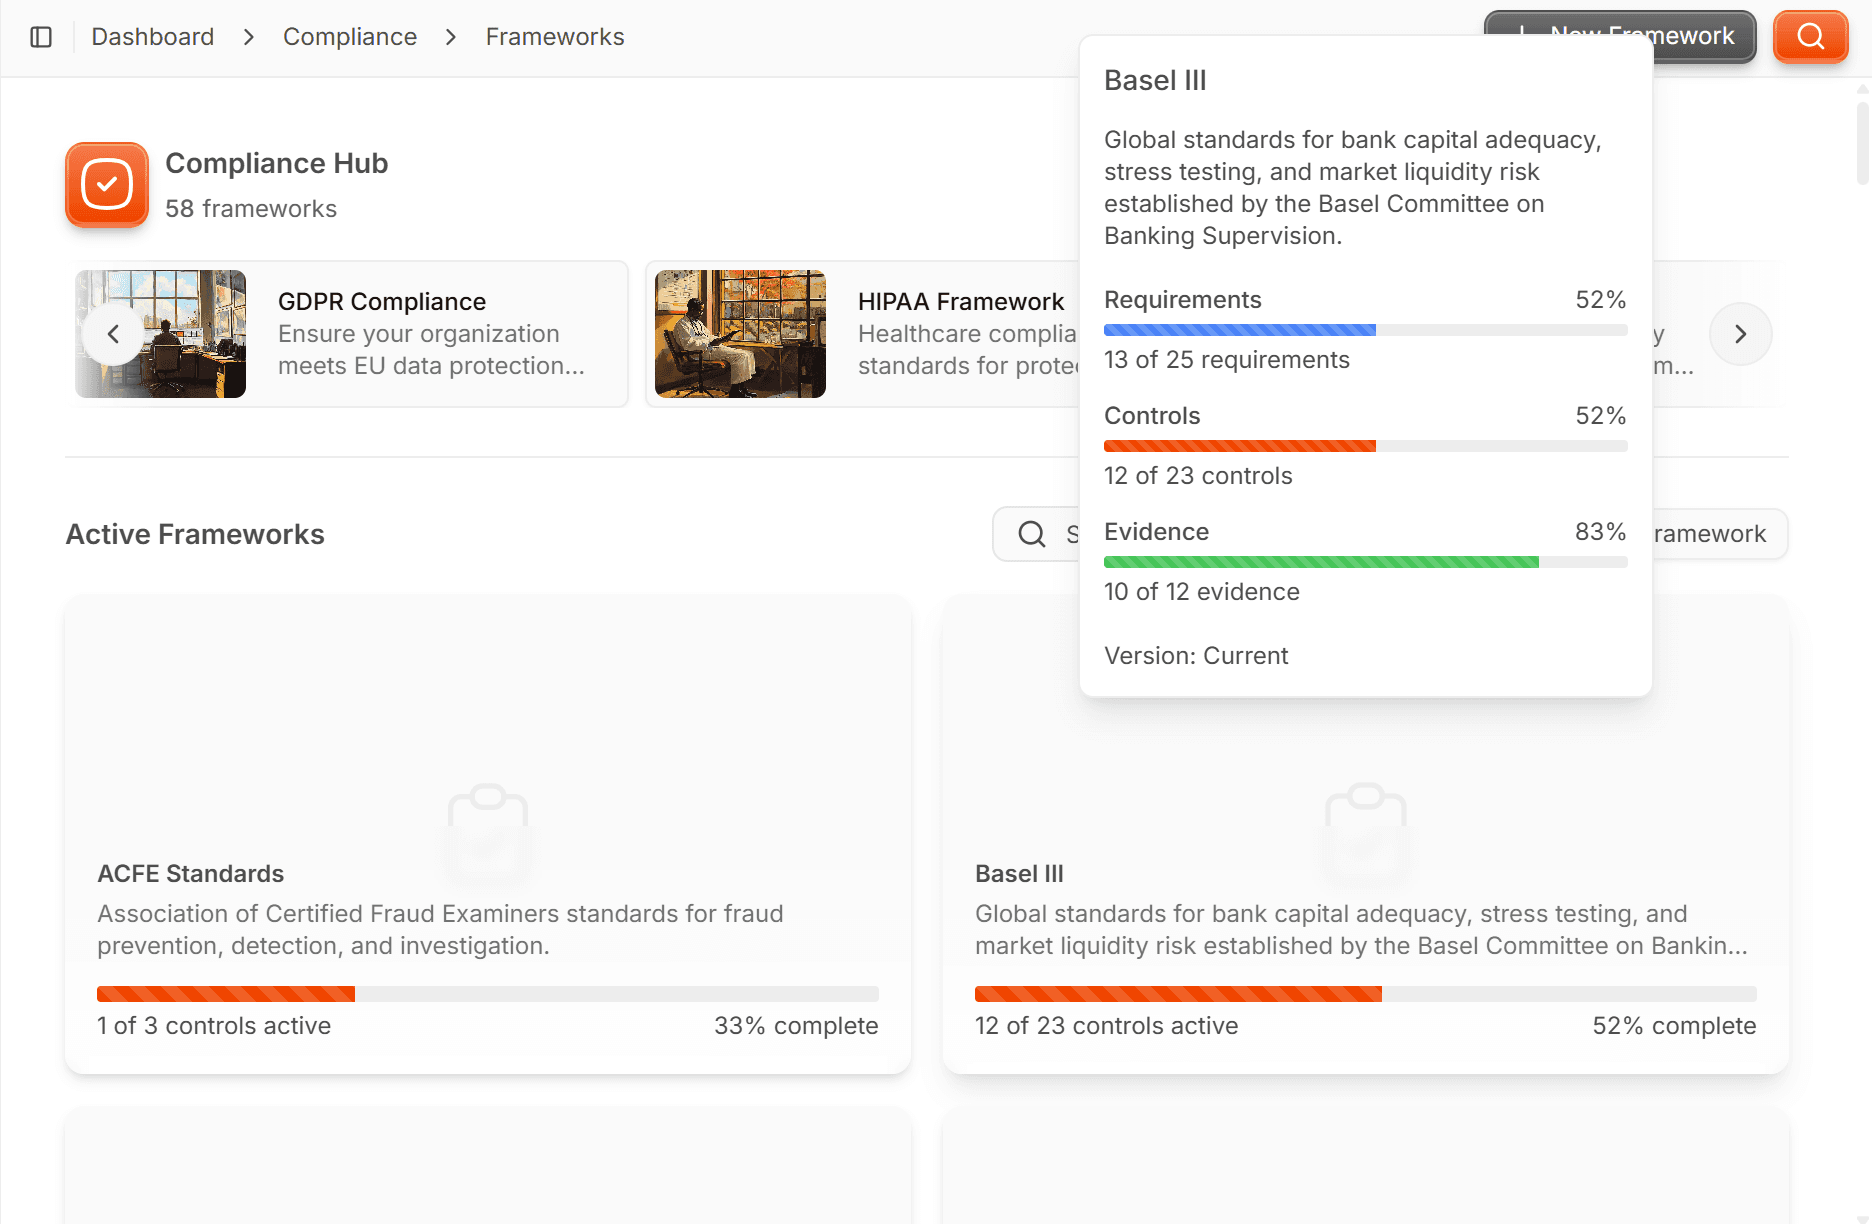
Task: Go back in carousel using left chevron
Action: click(113, 334)
